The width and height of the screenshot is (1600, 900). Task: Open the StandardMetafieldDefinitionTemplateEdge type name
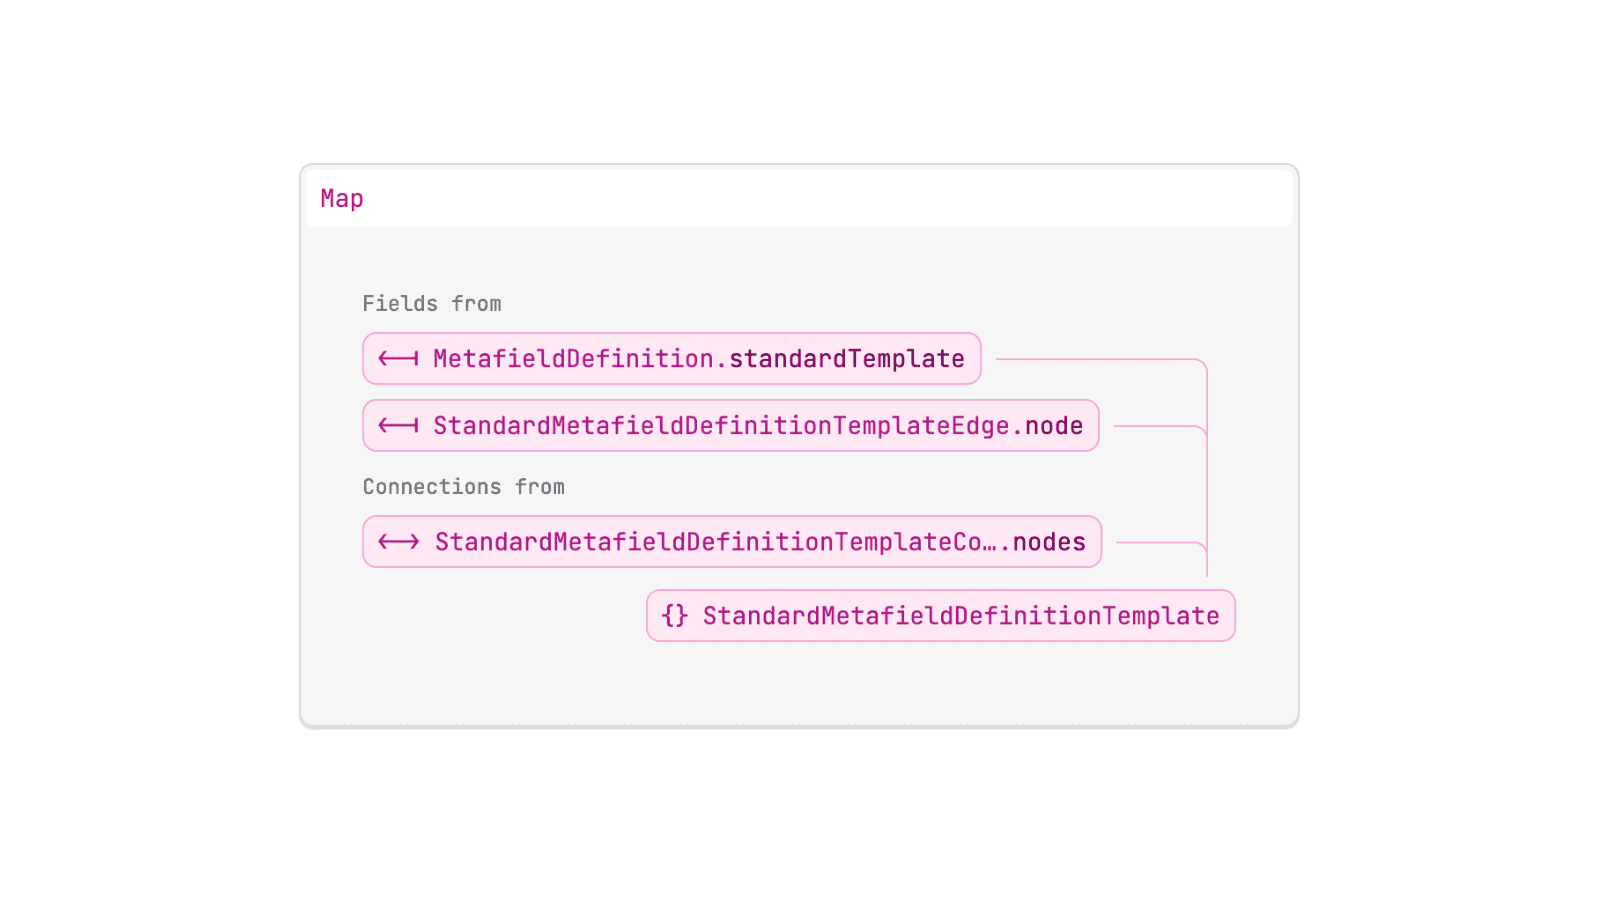(x=721, y=426)
